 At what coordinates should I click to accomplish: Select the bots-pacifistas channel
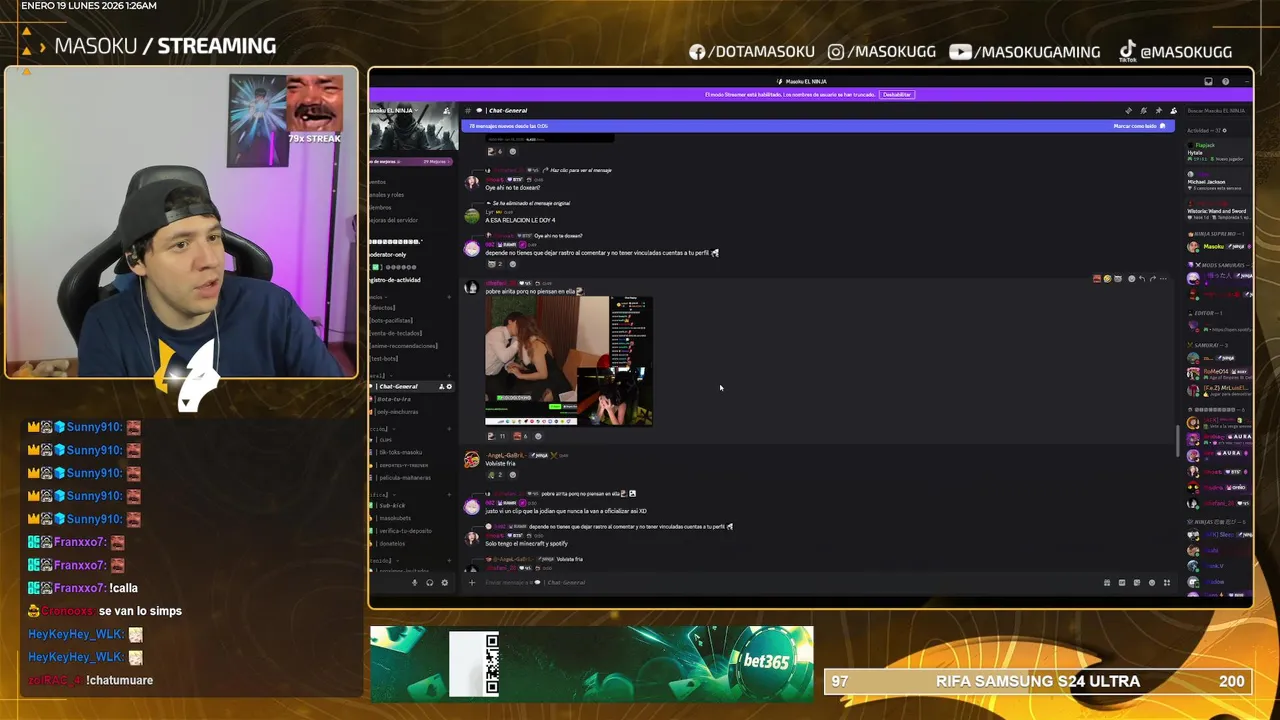tap(391, 320)
